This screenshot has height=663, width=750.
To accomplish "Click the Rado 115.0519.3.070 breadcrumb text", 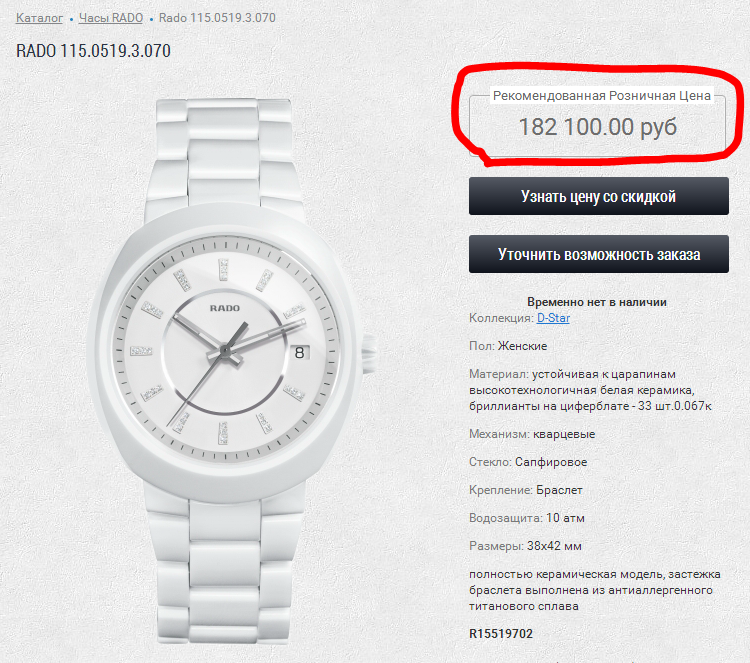I will click(x=217, y=18).
